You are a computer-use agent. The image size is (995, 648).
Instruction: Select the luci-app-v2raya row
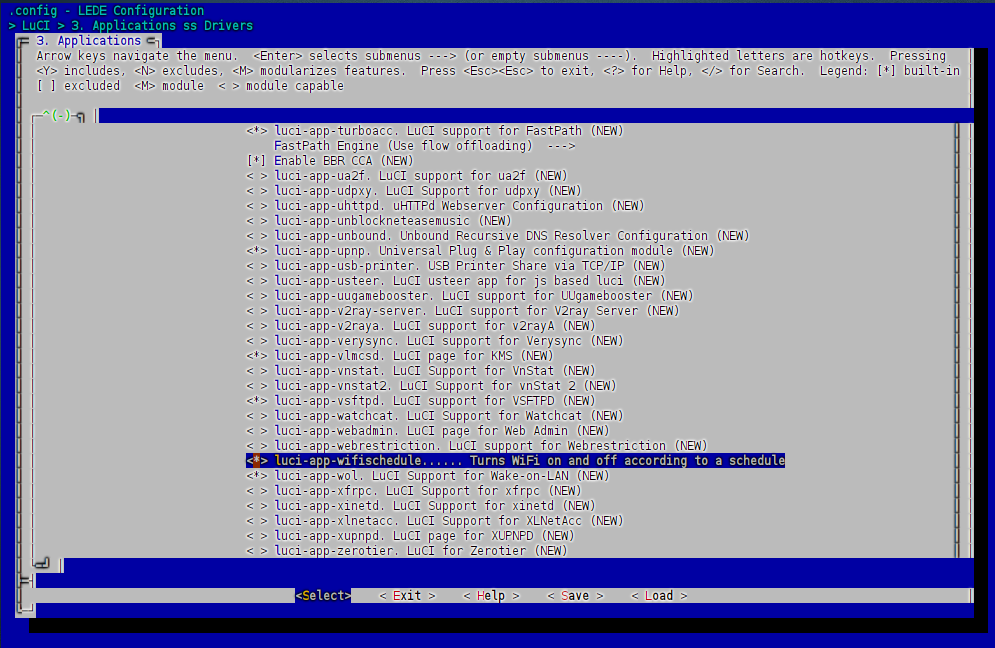421,326
